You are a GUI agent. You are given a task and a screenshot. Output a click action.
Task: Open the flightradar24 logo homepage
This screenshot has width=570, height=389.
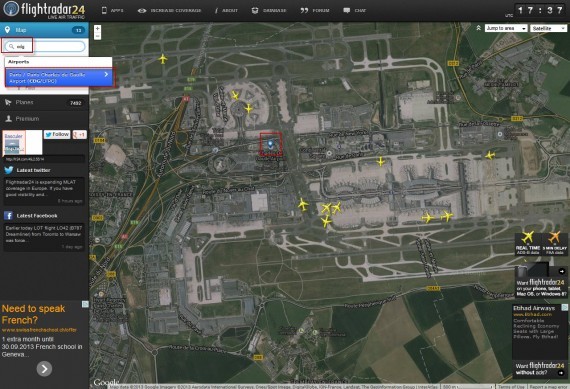point(44,10)
